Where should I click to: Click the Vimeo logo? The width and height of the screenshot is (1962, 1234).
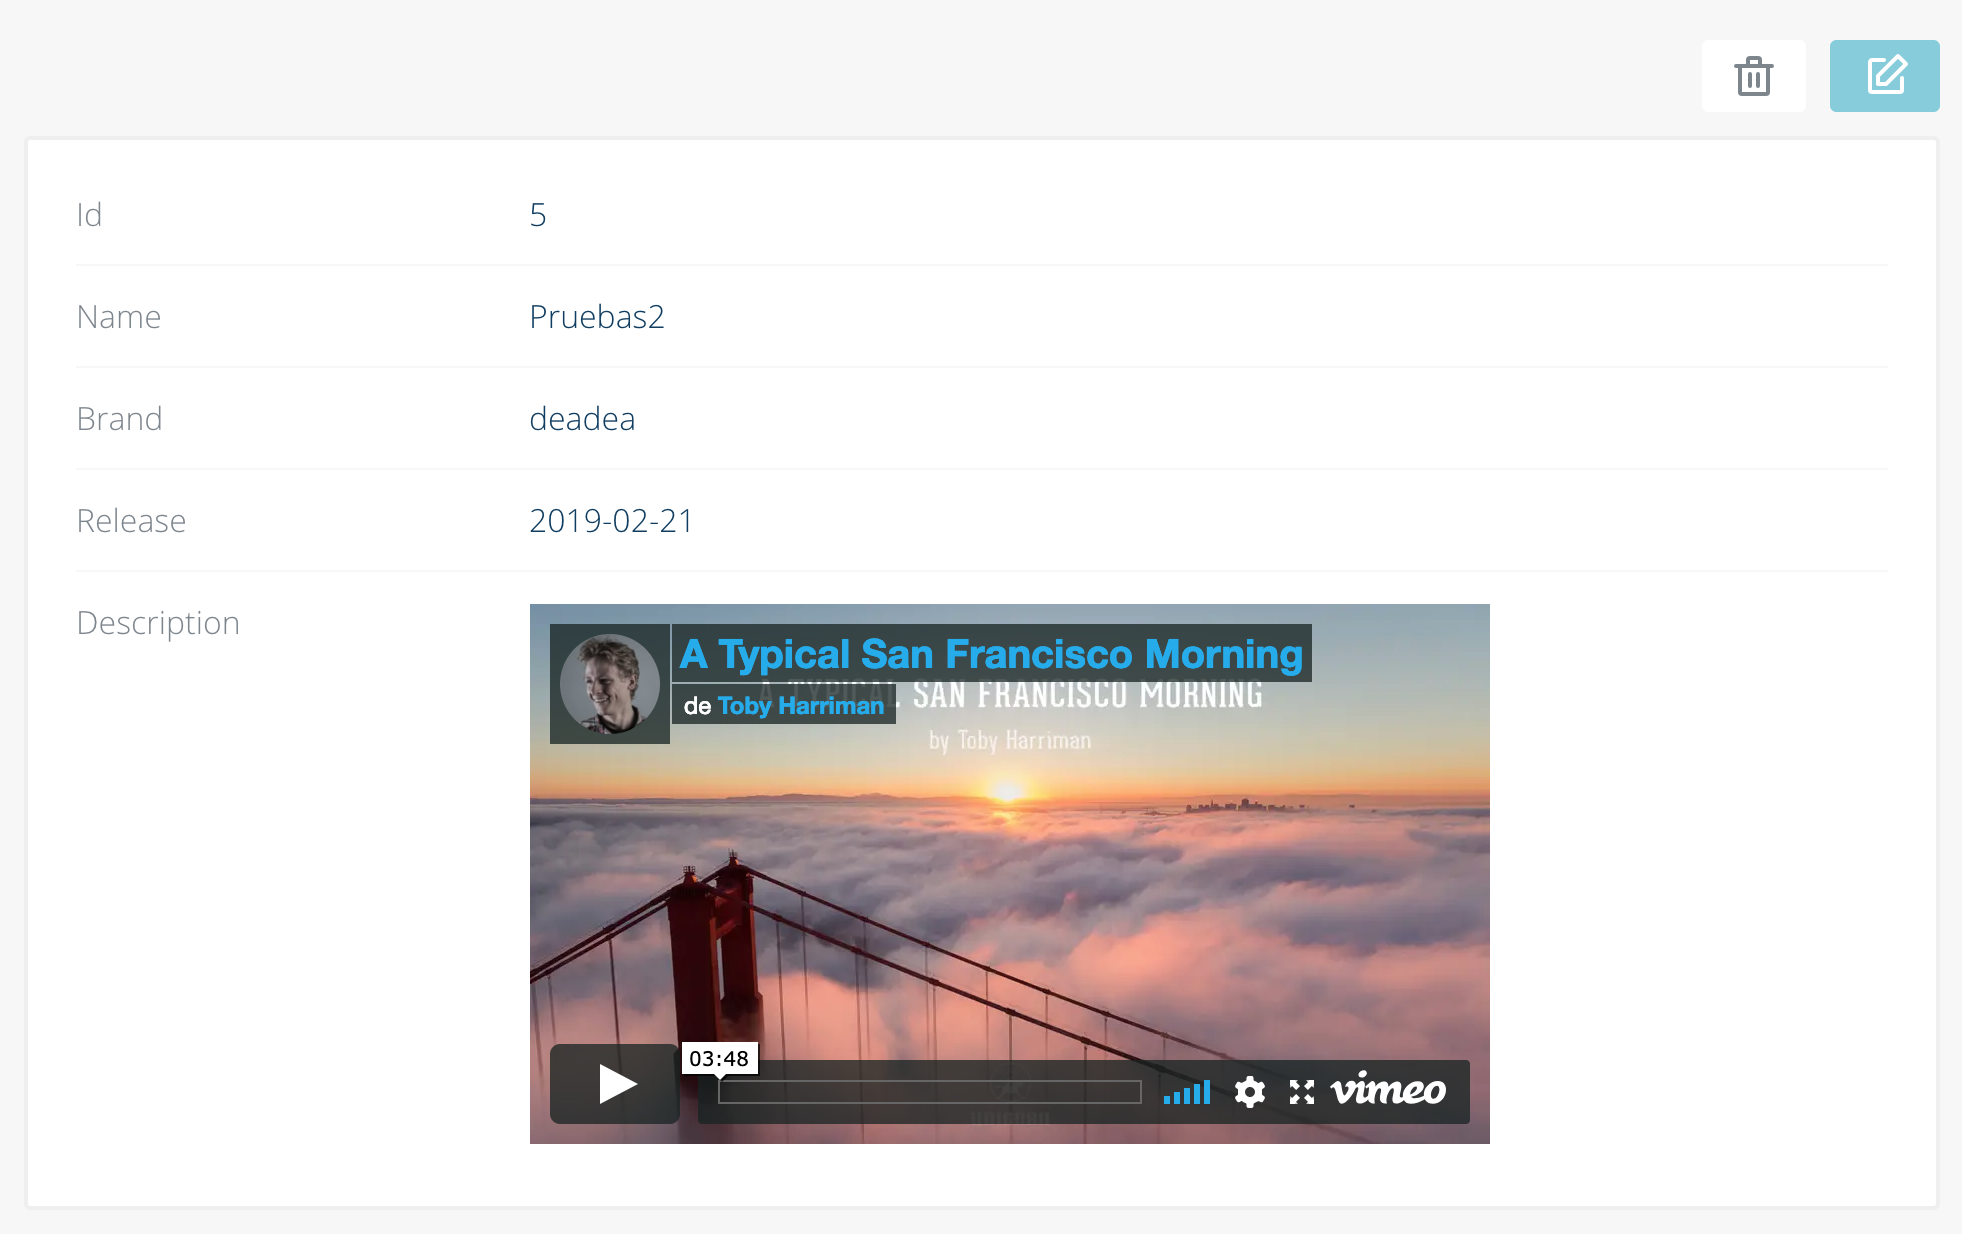[1388, 1090]
